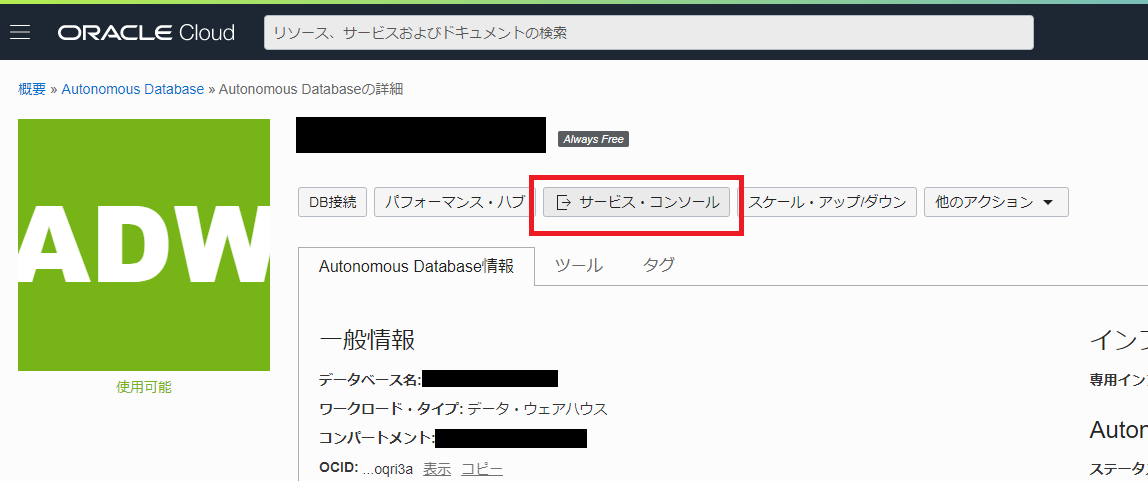Focus the resource and service search field
Viewport: 1148px width, 481px height.
pyautogui.click(x=649, y=33)
